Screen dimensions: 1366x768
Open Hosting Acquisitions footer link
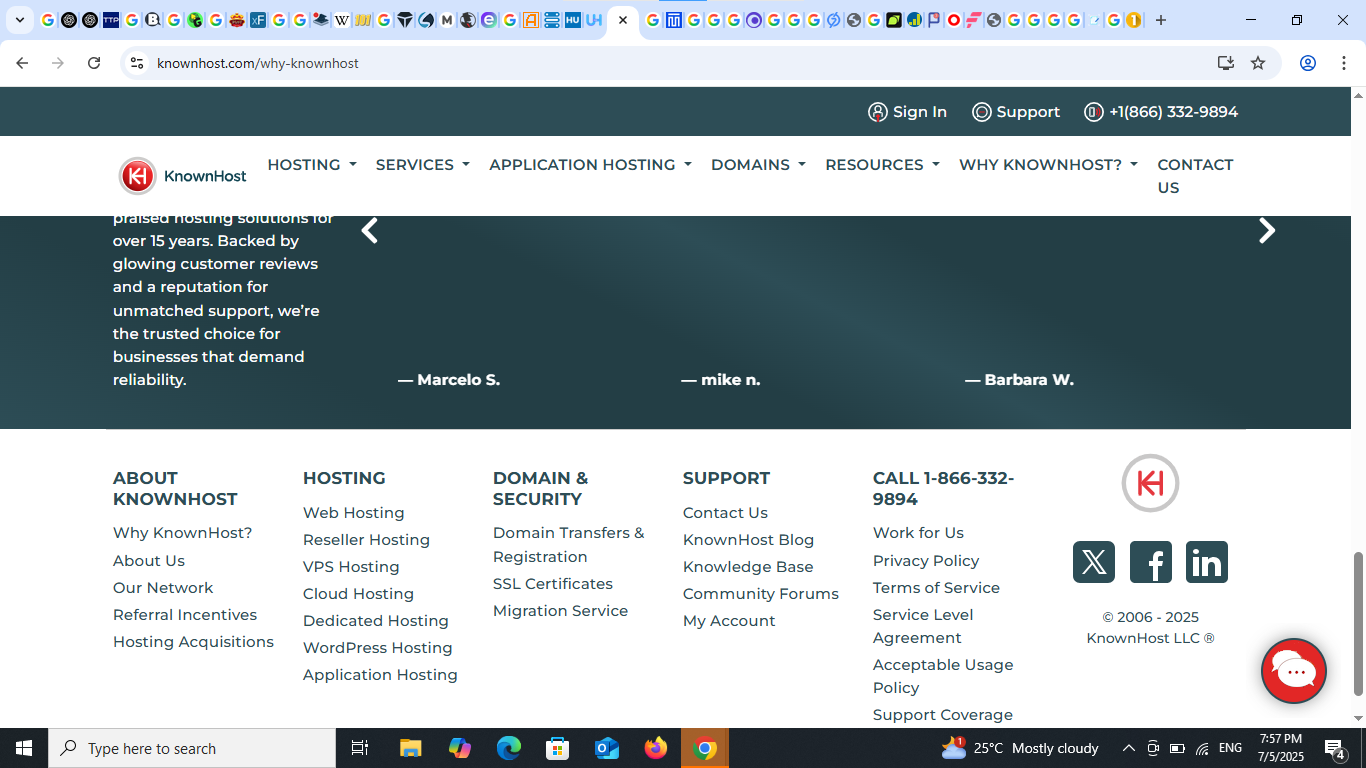pos(193,642)
